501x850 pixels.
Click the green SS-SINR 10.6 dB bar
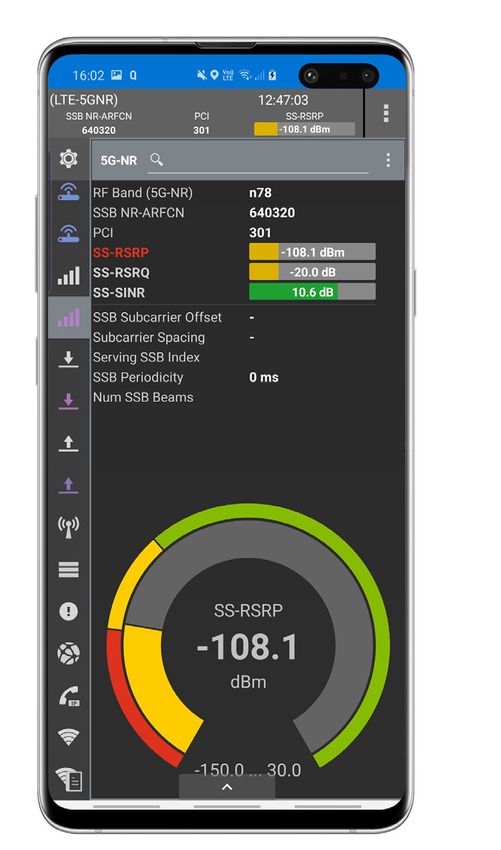coord(312,292)
